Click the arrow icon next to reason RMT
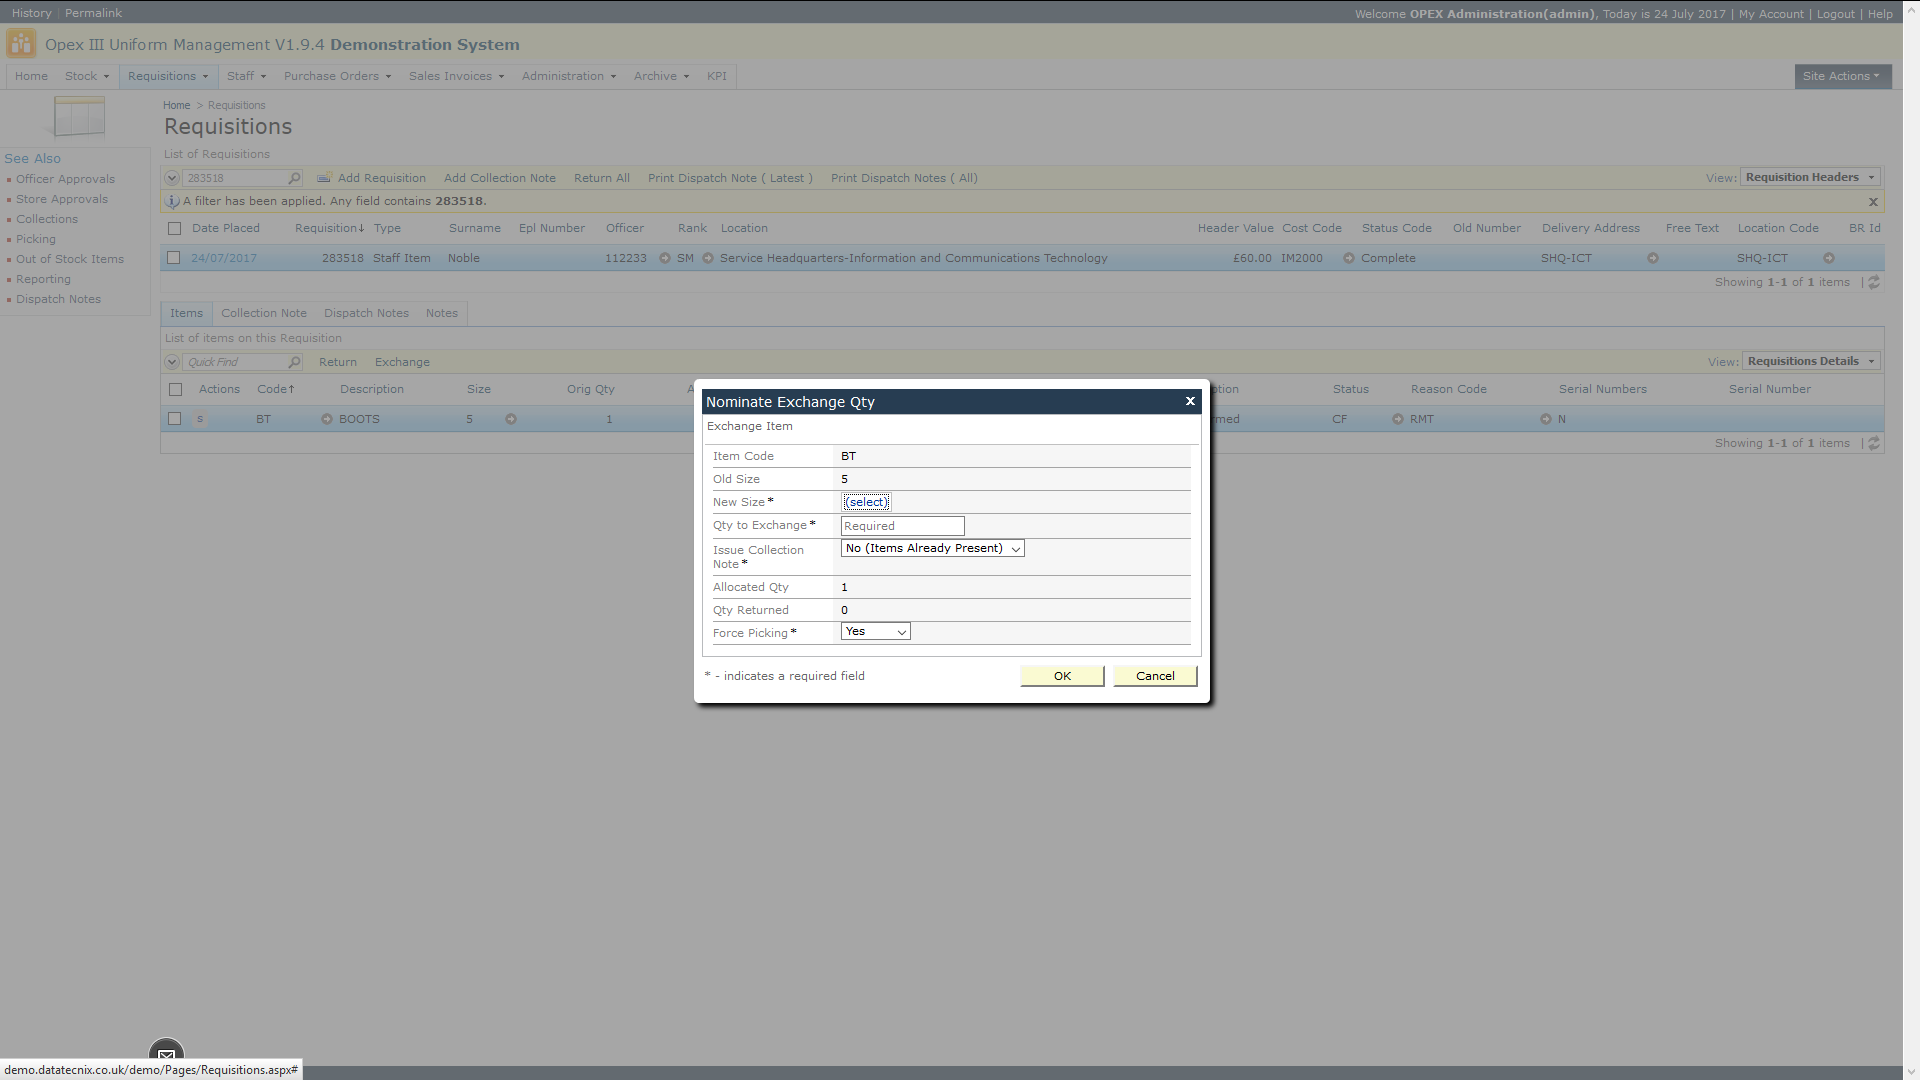Screen dimensions: 1920x1080 coord(1546,419)
